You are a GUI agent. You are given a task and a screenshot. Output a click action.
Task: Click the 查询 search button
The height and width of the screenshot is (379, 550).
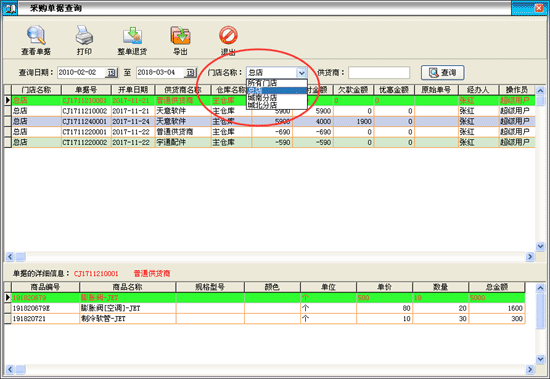[443, 73]
